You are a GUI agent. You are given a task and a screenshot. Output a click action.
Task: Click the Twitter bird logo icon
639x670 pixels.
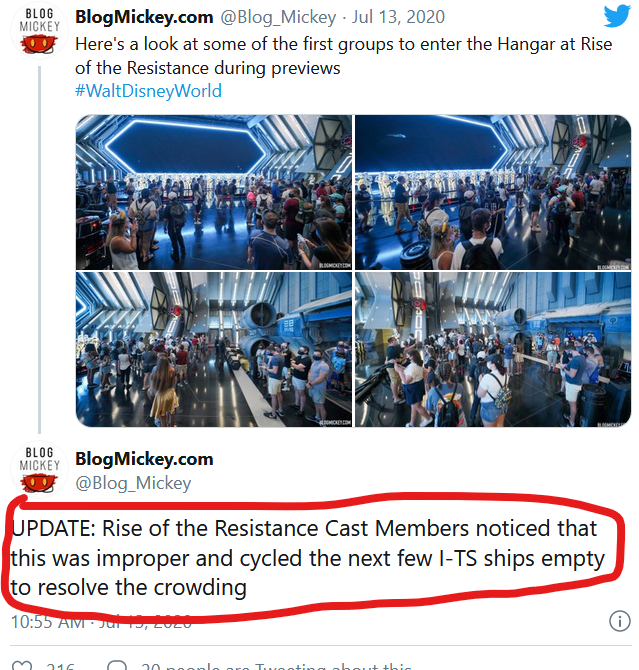point(617,16)
